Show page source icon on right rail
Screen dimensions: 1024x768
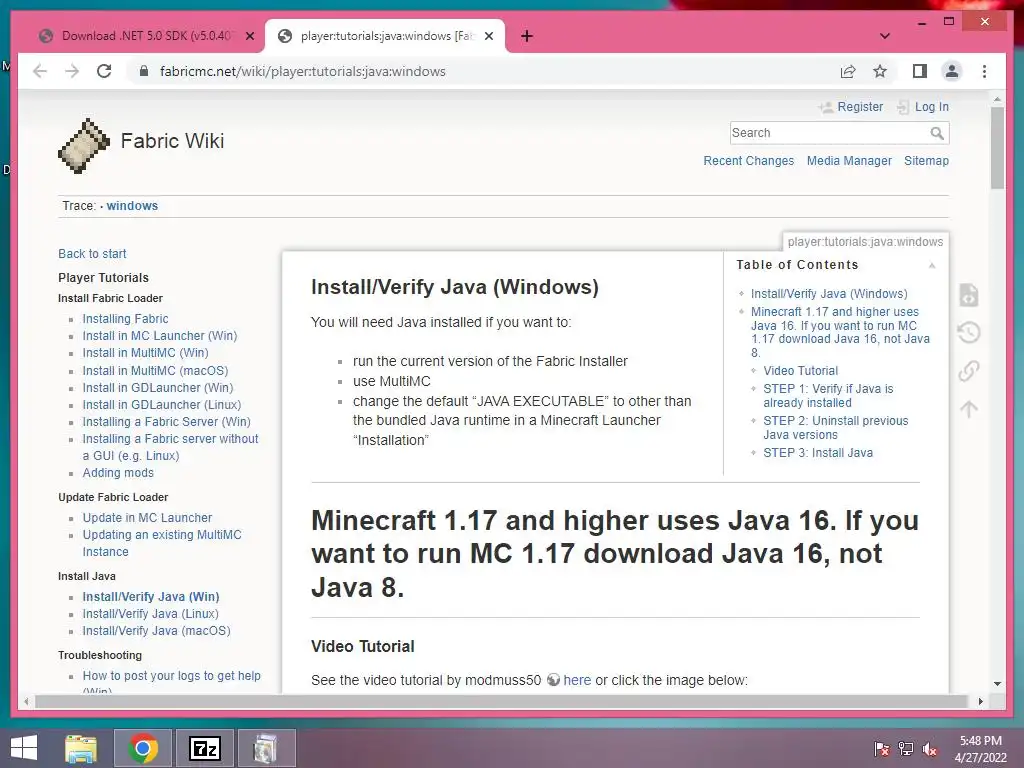point(969,295)
